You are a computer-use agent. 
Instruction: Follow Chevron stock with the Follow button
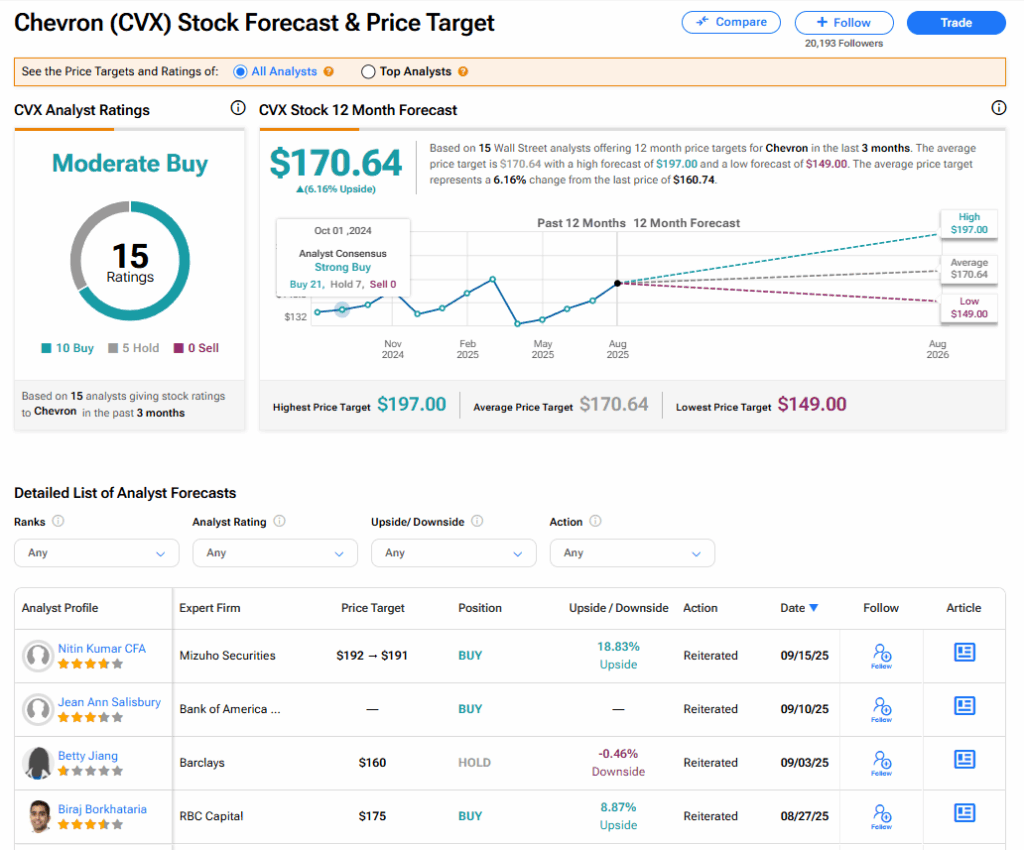point(844,22)
